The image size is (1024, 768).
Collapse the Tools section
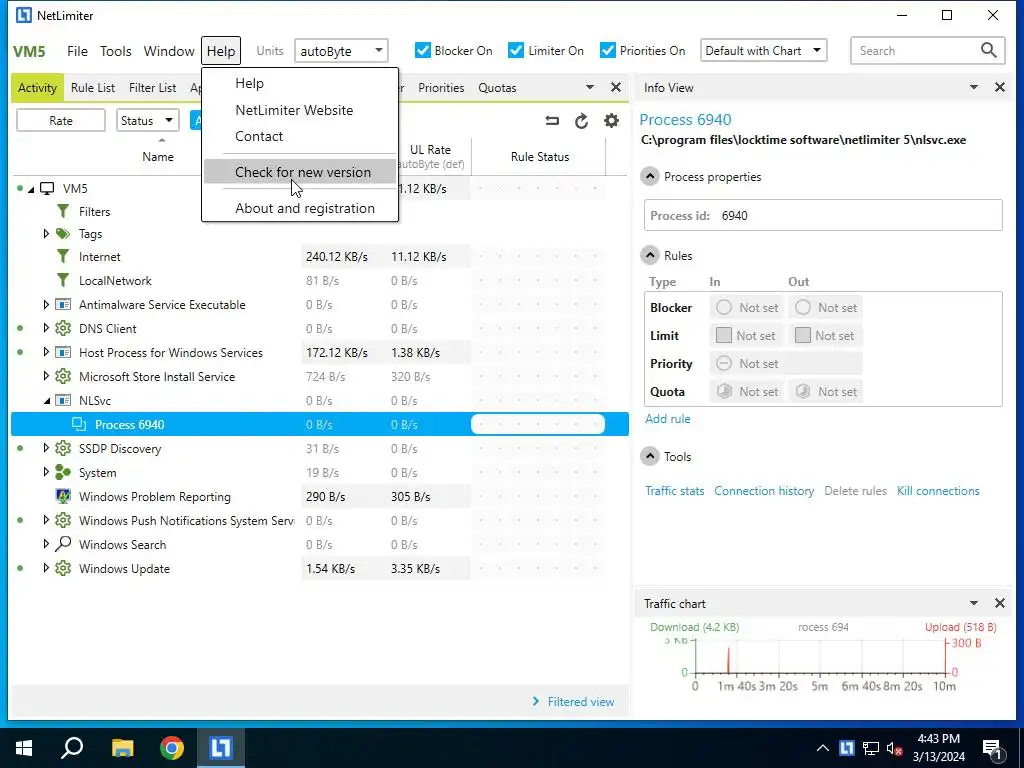pos(650,456)
